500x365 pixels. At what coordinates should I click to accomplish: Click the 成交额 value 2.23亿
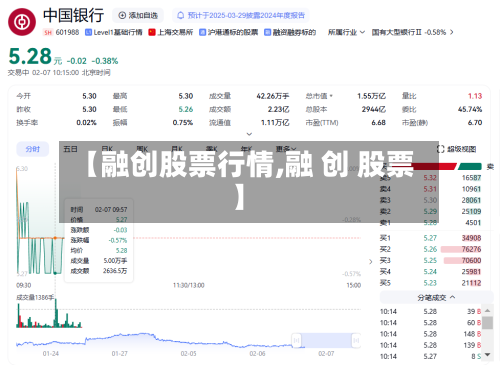(278, 109)
